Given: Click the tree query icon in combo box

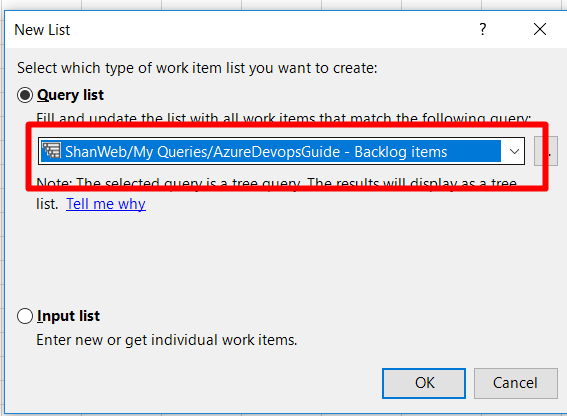Looking at the screenshot, I should point(51,150).
